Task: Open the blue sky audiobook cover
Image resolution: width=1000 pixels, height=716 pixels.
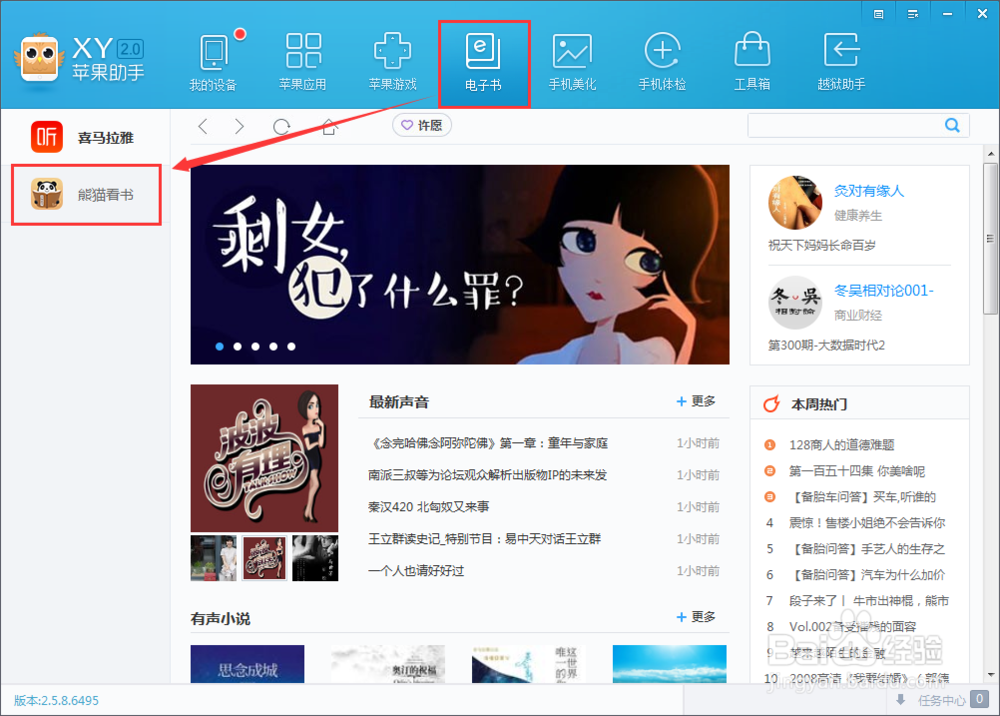Action: pos(669,664)
